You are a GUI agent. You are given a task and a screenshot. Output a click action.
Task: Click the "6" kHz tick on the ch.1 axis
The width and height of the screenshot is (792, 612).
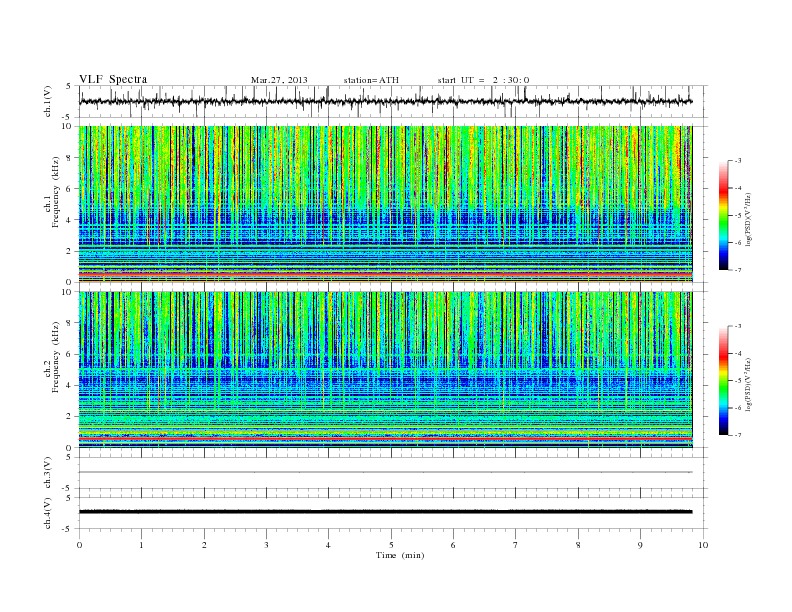click(x=70, y=189)
